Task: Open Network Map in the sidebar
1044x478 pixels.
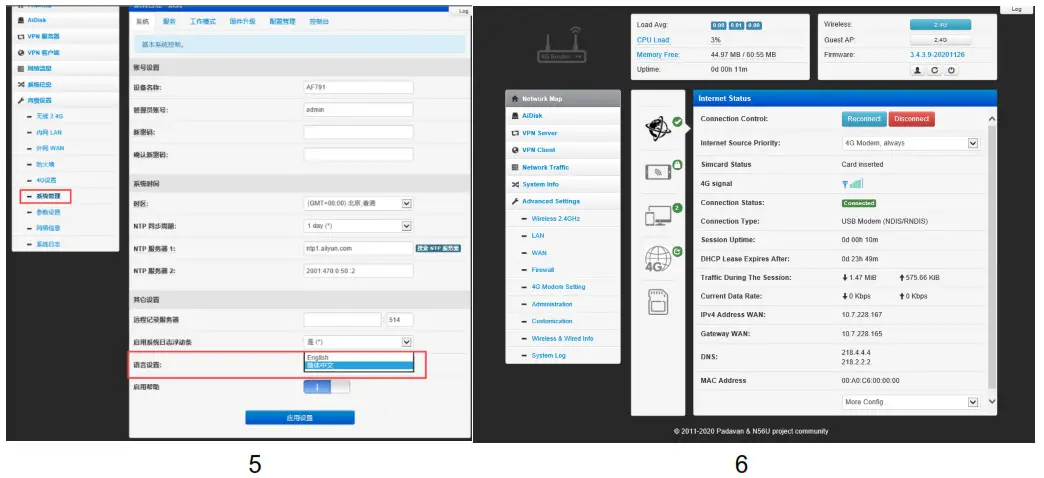Action: pyautogui.click(x=563, y=99)
